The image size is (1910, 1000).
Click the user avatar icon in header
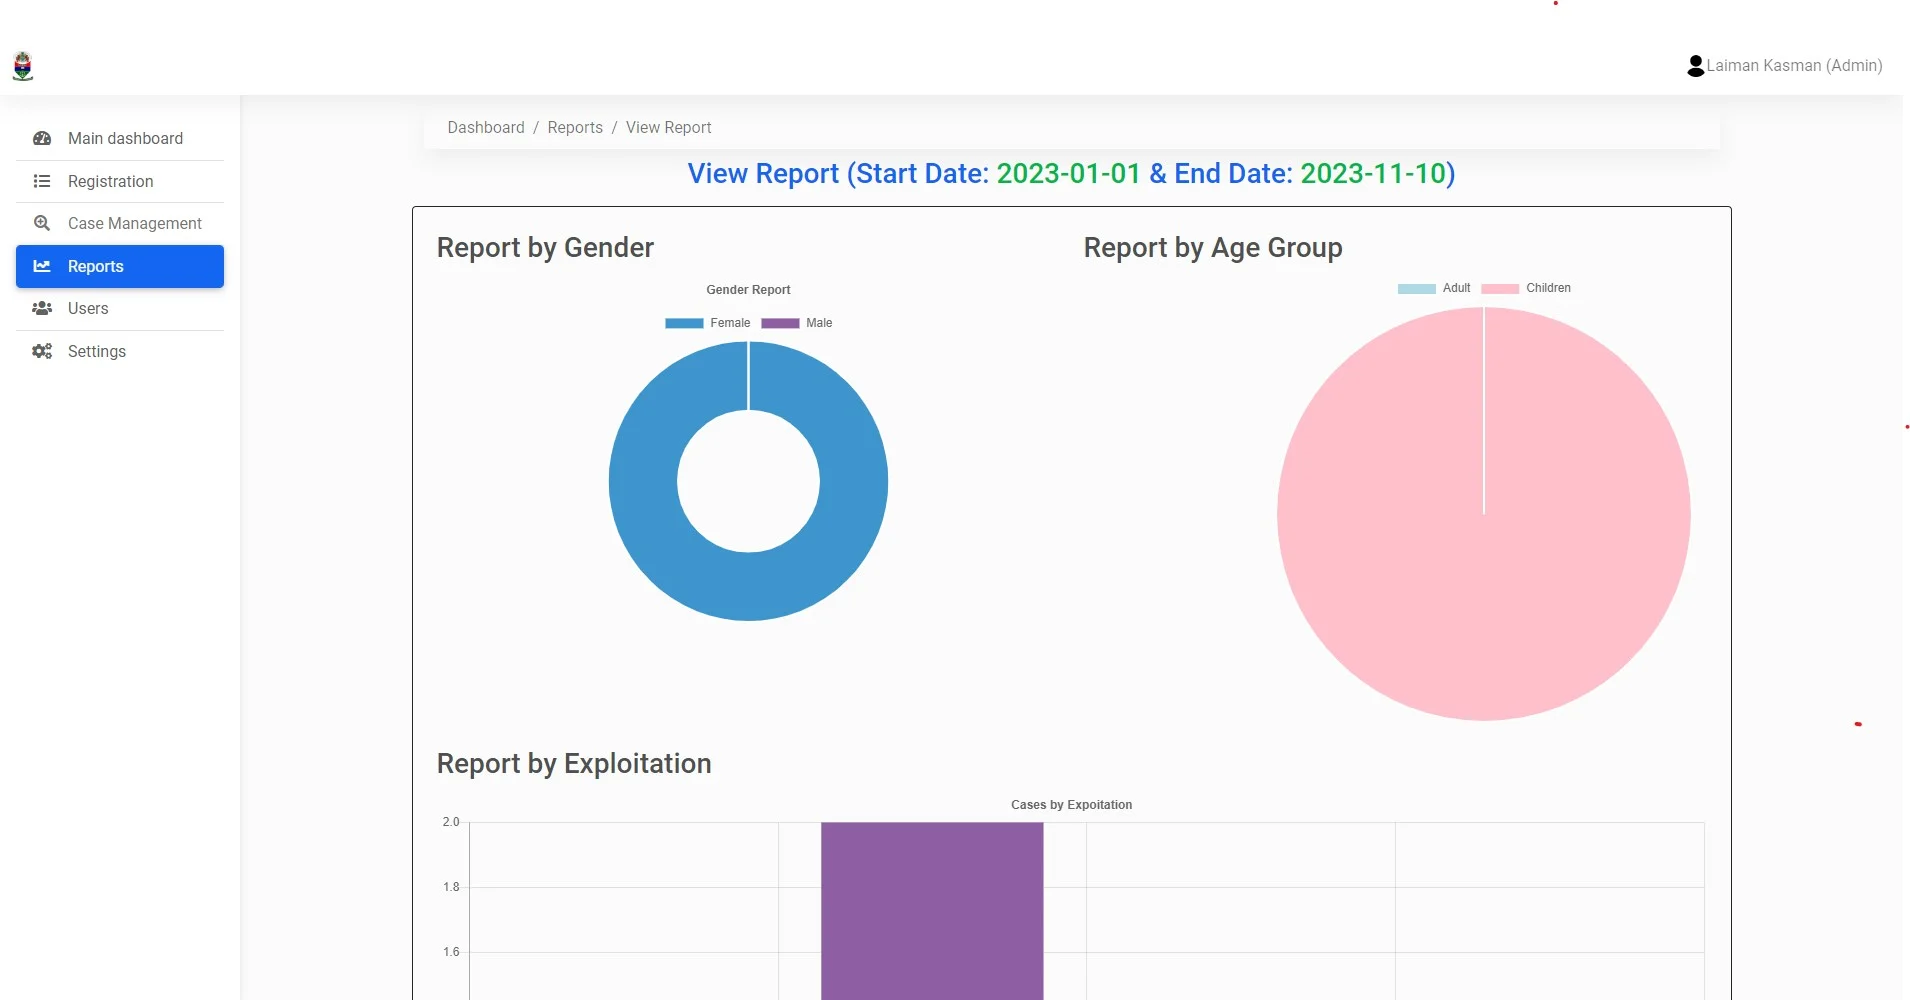point(1695,66)
